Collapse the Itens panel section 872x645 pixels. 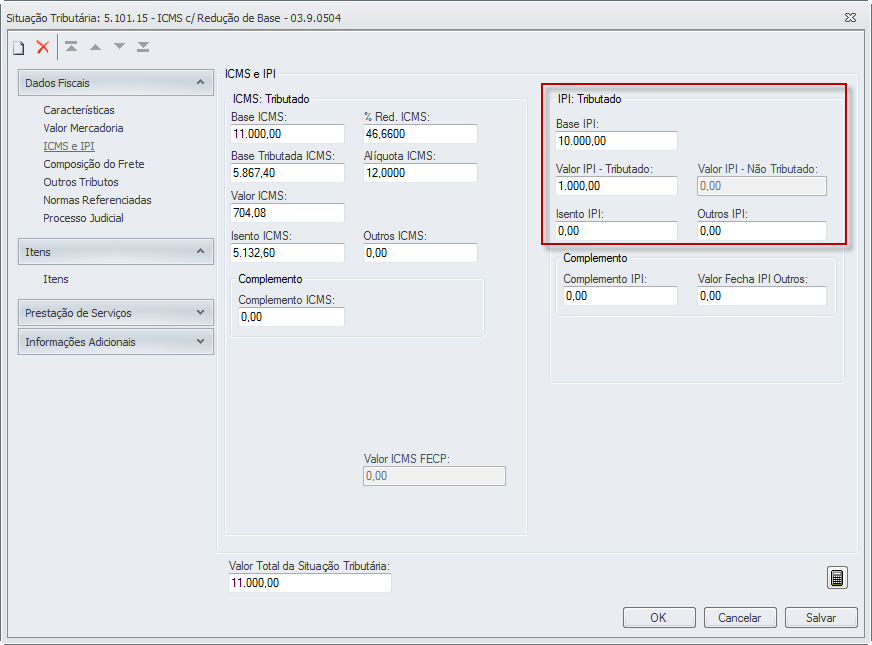point(201,252)
